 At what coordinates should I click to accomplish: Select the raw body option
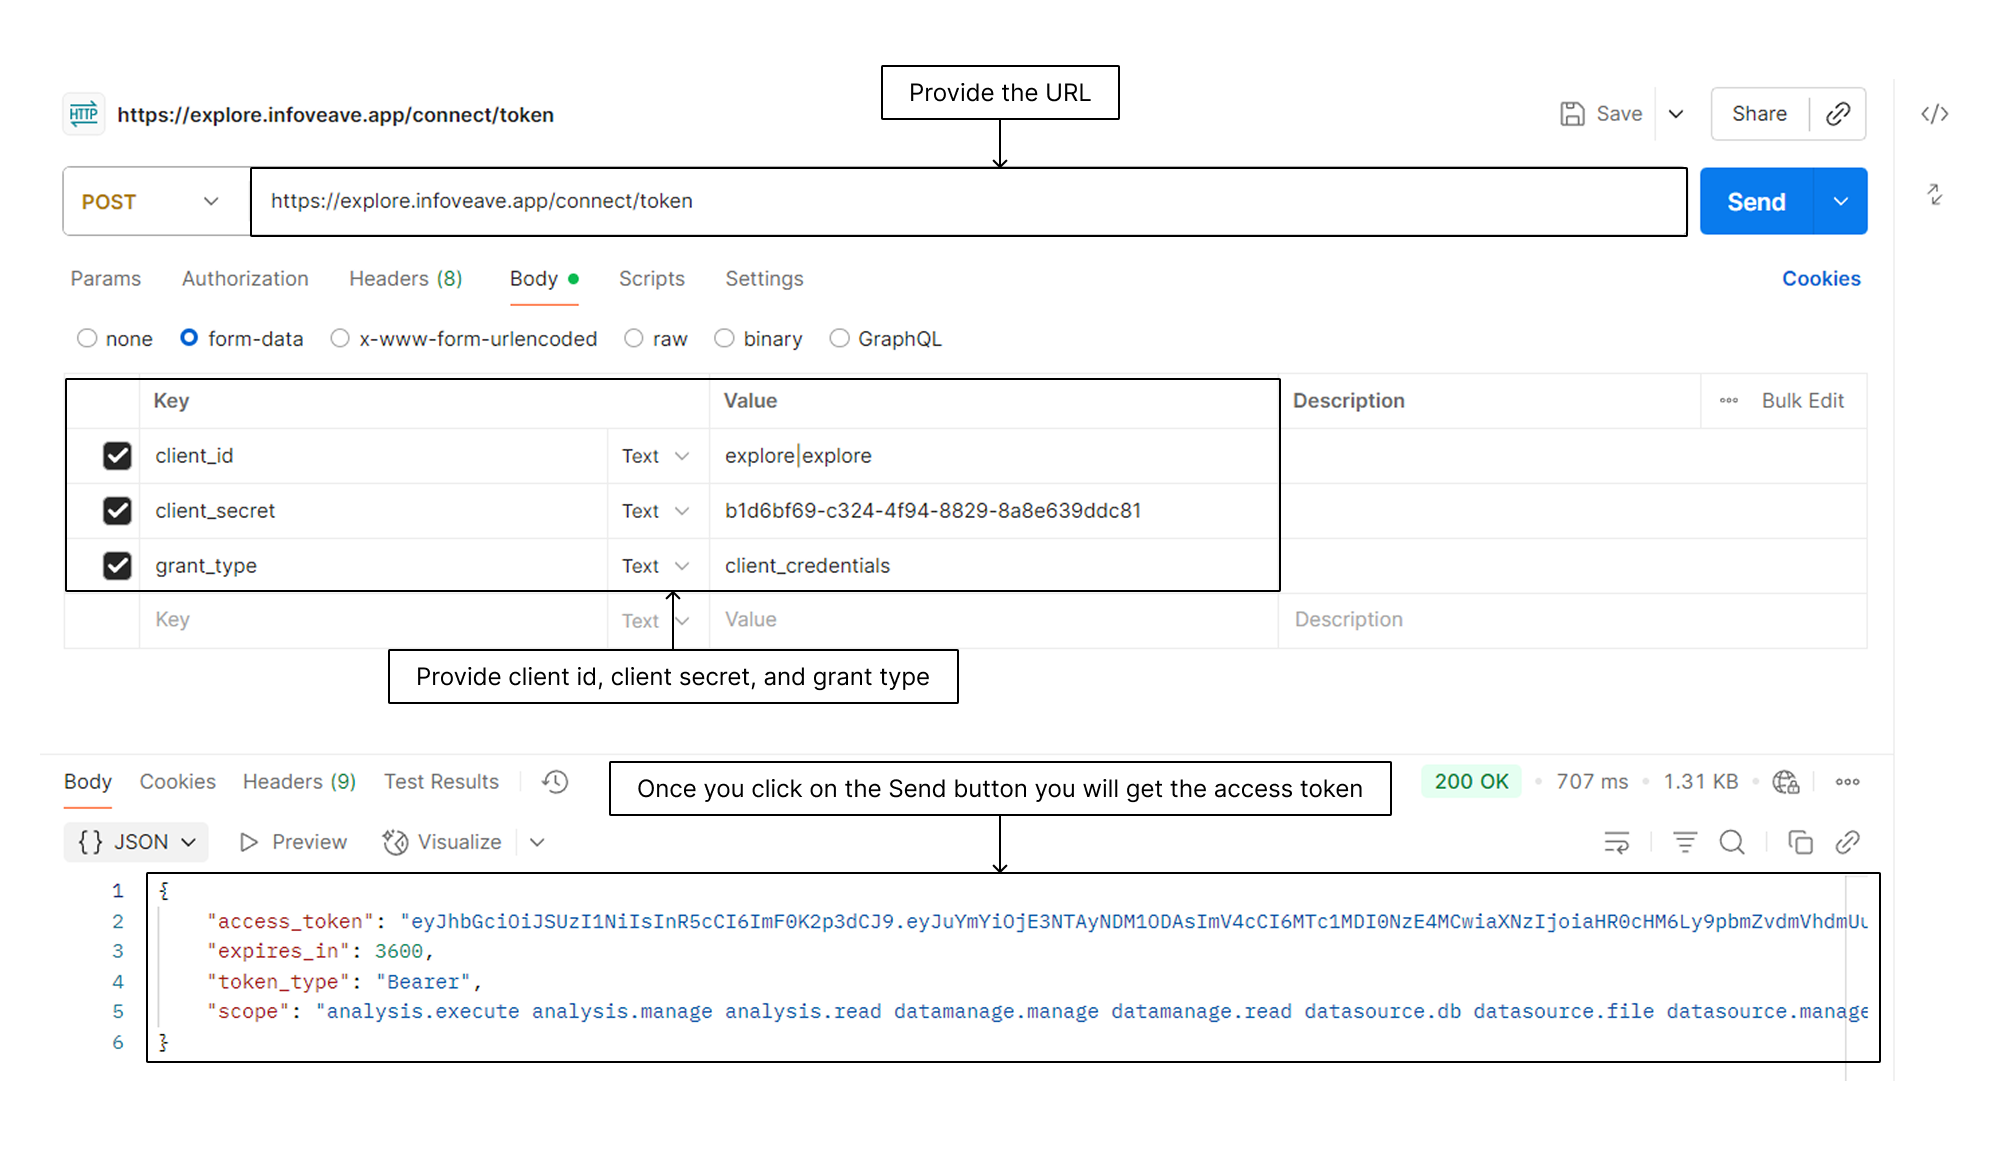tap(634, 338)
